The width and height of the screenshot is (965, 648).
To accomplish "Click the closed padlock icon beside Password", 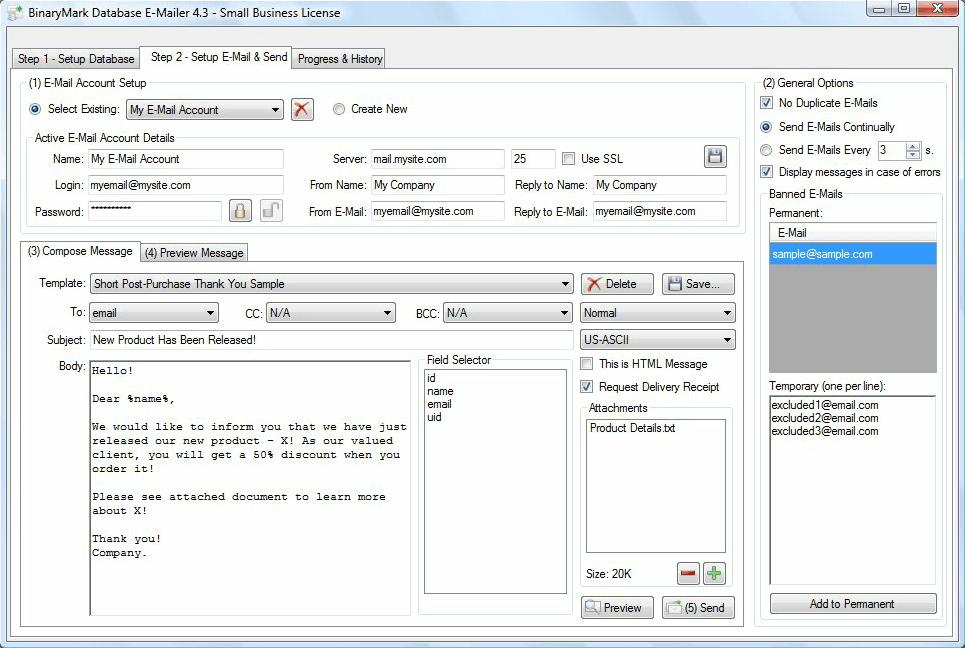I will click(x=240, y=211).
